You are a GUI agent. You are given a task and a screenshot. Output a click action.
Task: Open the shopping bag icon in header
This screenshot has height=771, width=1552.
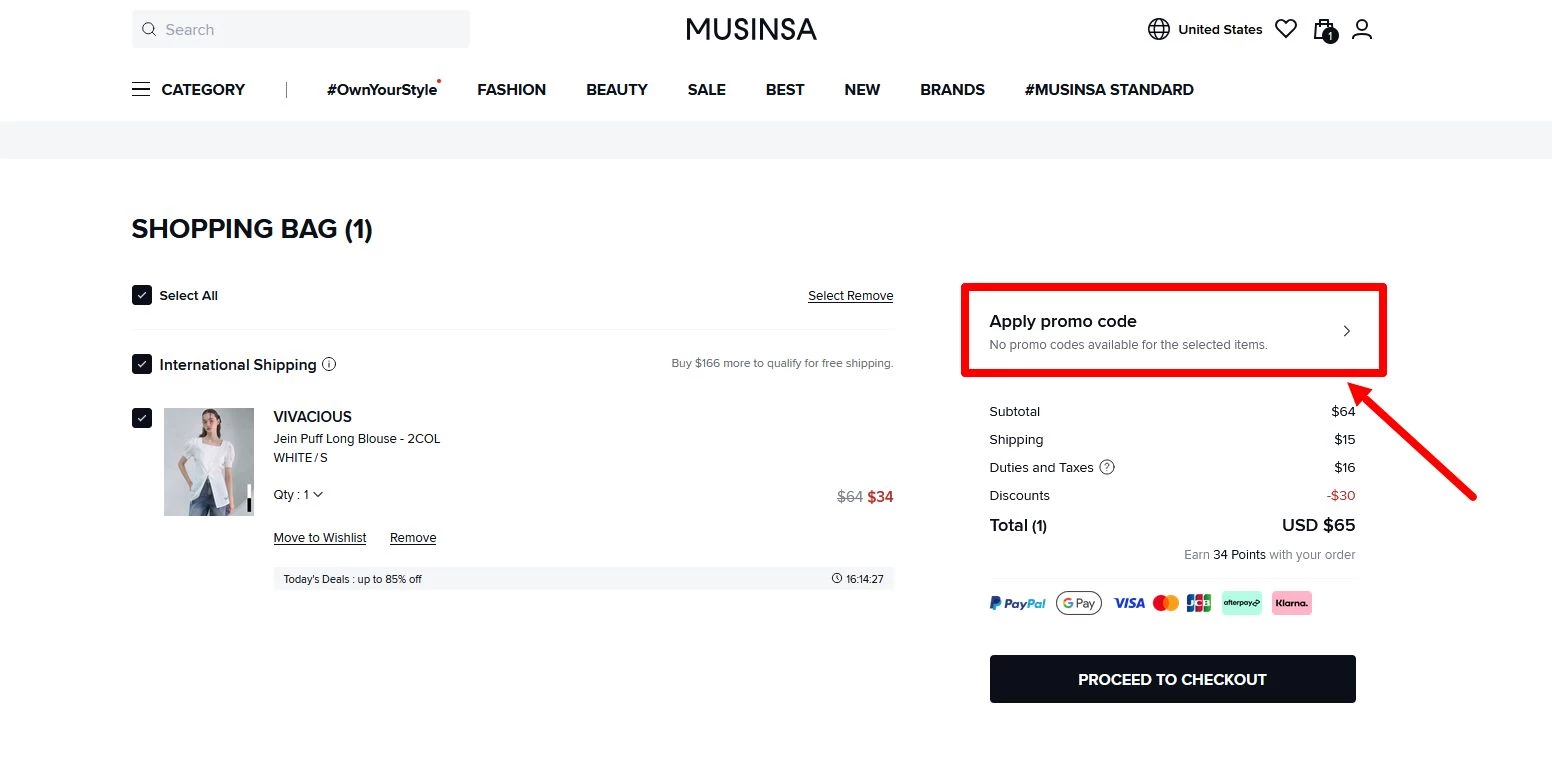pyautogui.click(x=1324, y=30)
